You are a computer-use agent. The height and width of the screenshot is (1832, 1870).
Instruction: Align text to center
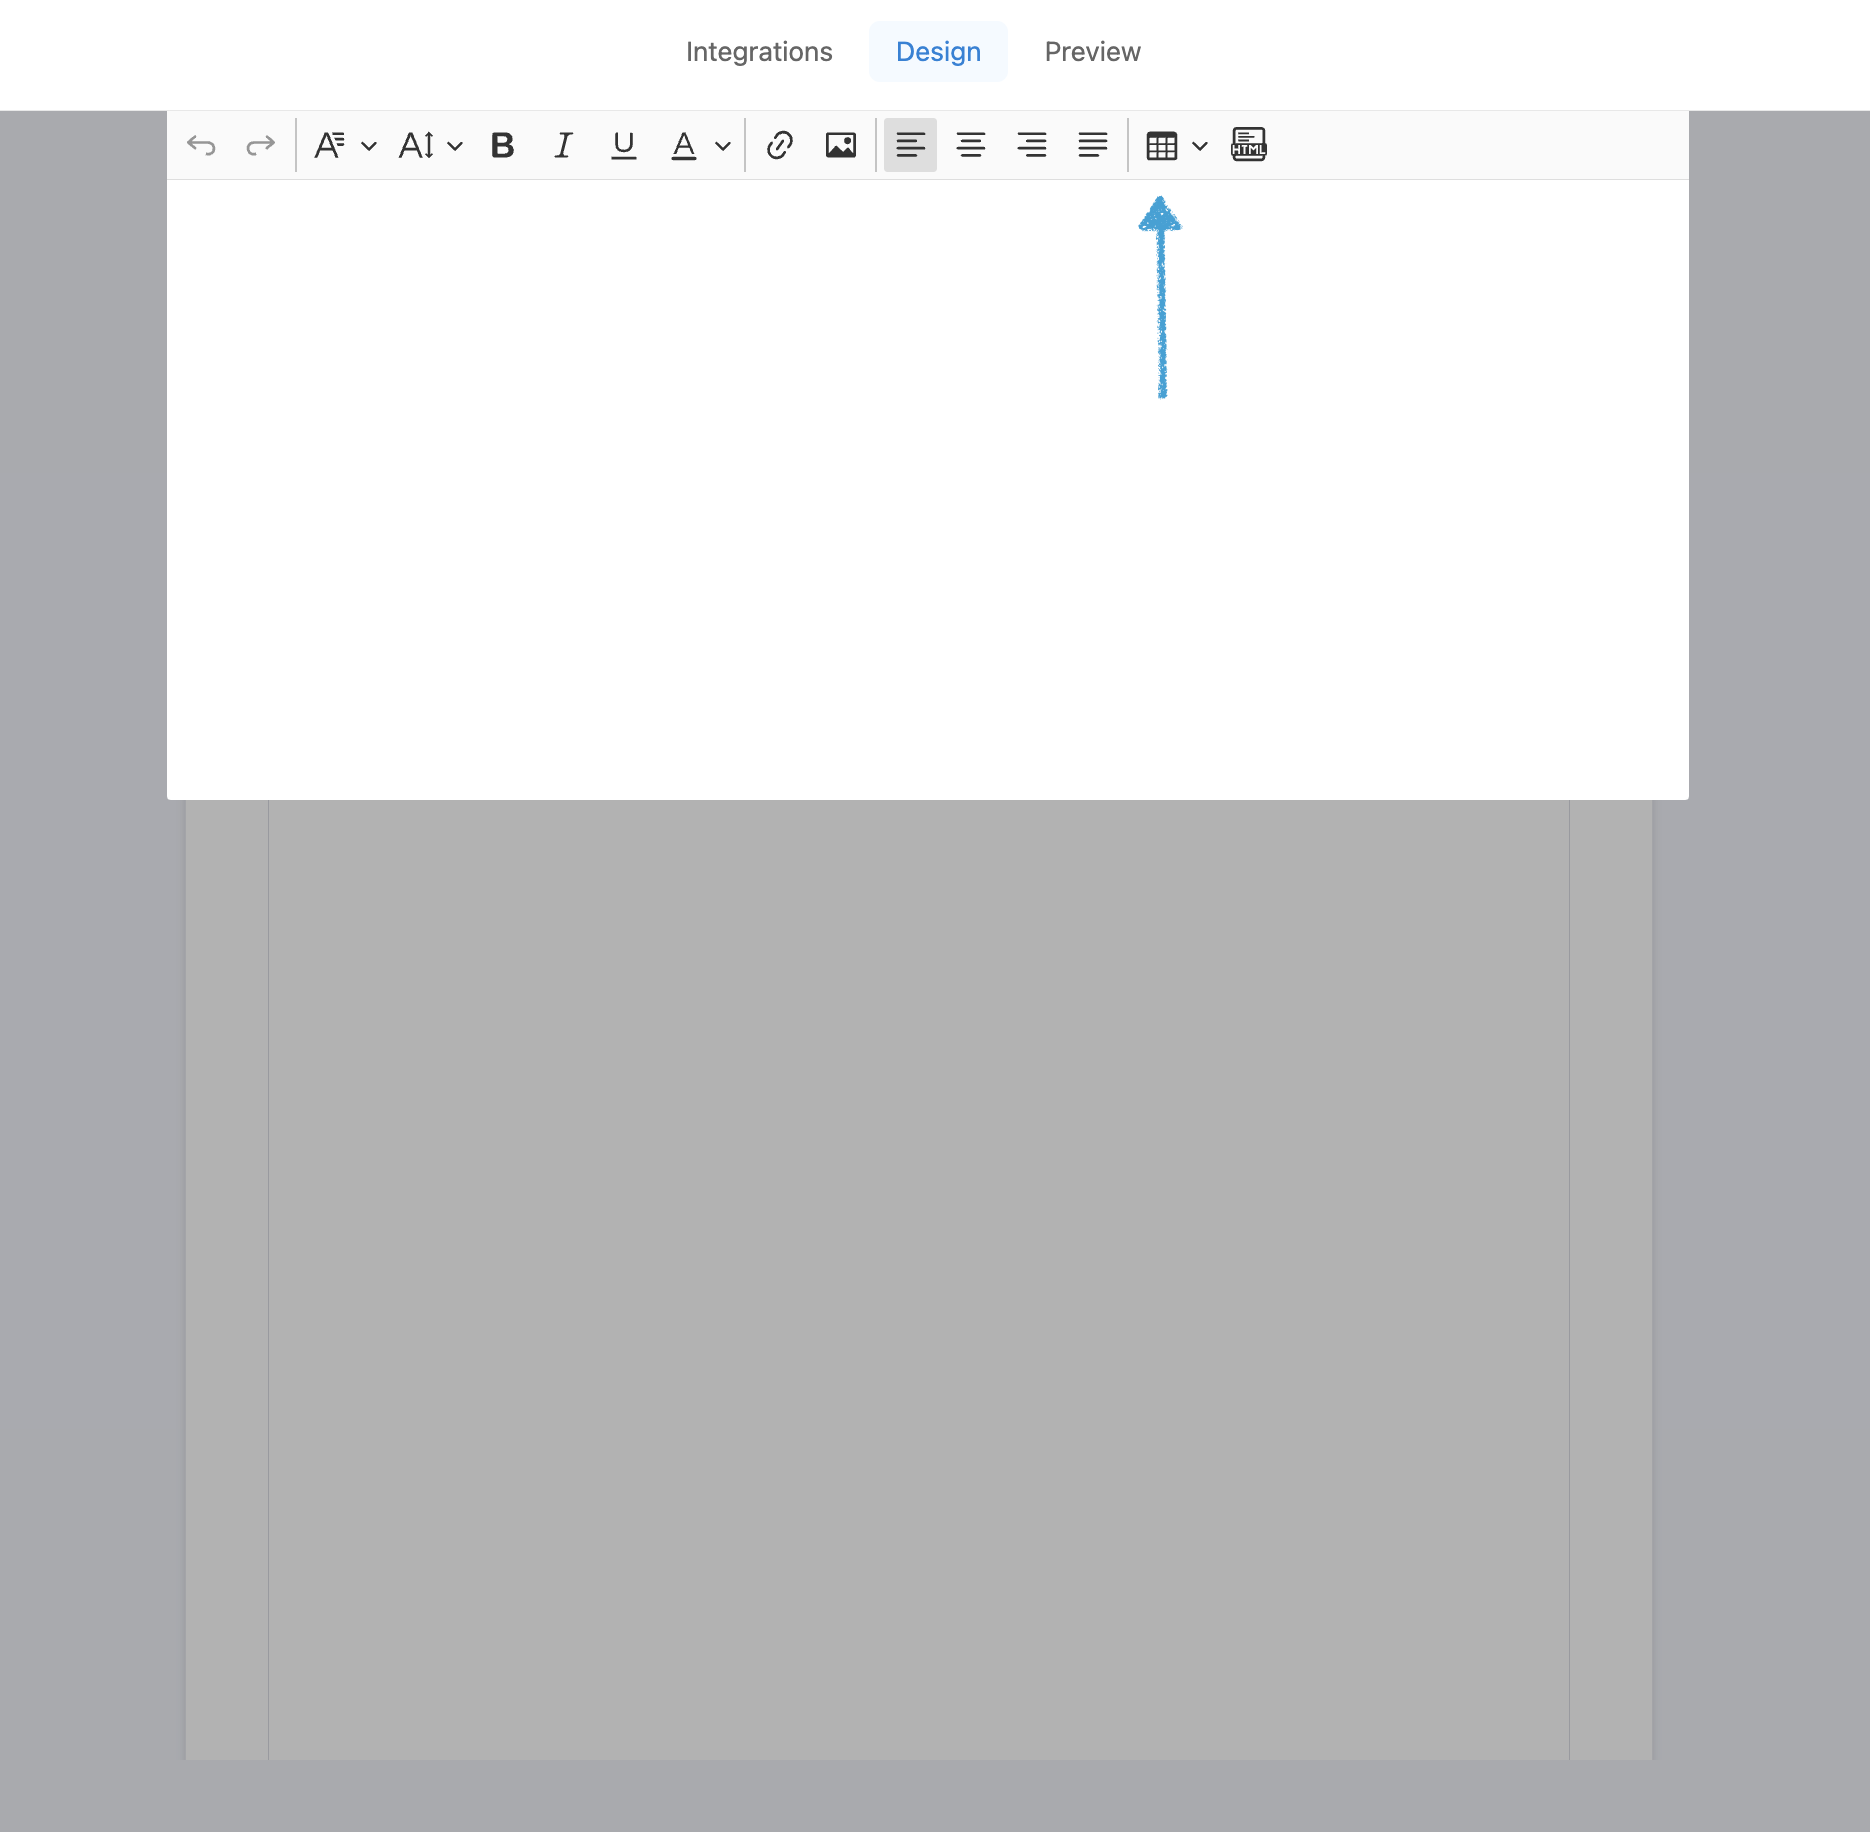coord(970,146)
